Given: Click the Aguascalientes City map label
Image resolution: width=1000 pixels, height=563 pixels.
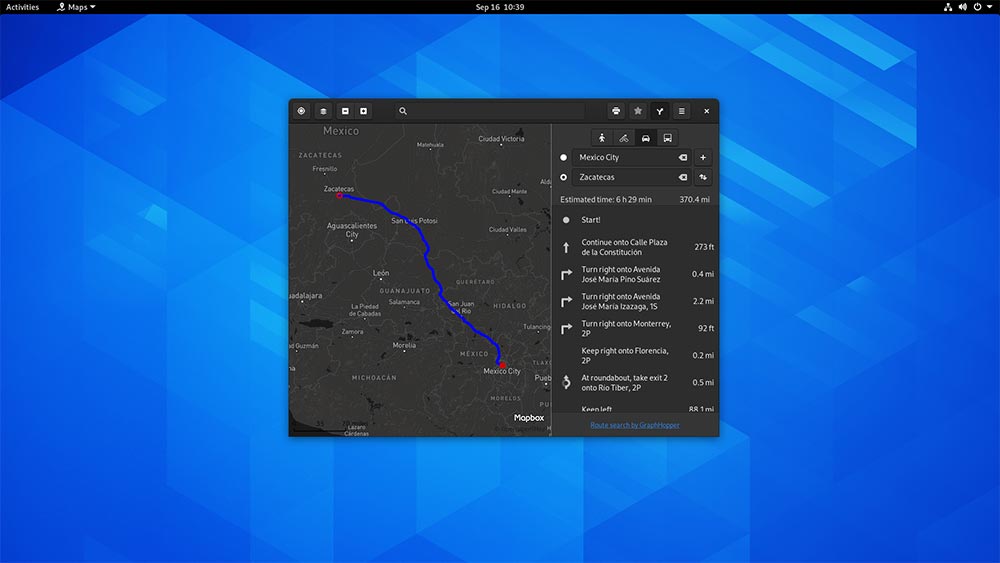Looking at the screenshot, I should click(352, 230).
